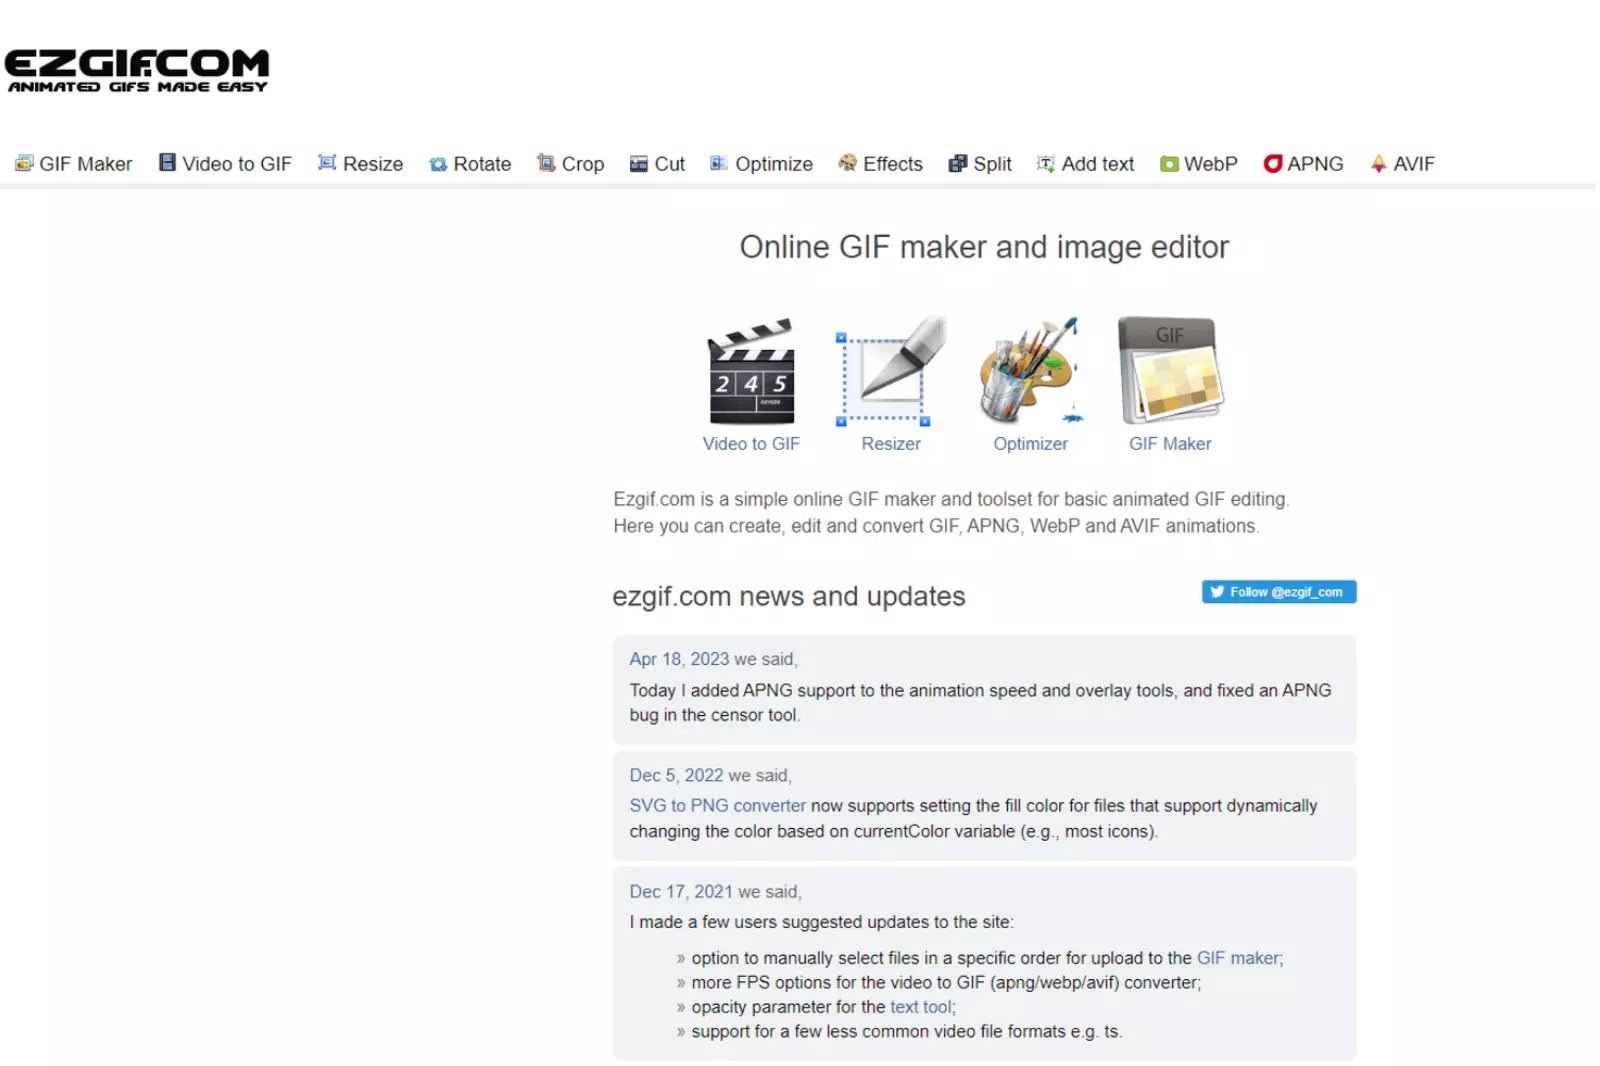This screenshot has width=1600, height=1066.
Task: Click the Split nav icon
Action: (958, 163)
